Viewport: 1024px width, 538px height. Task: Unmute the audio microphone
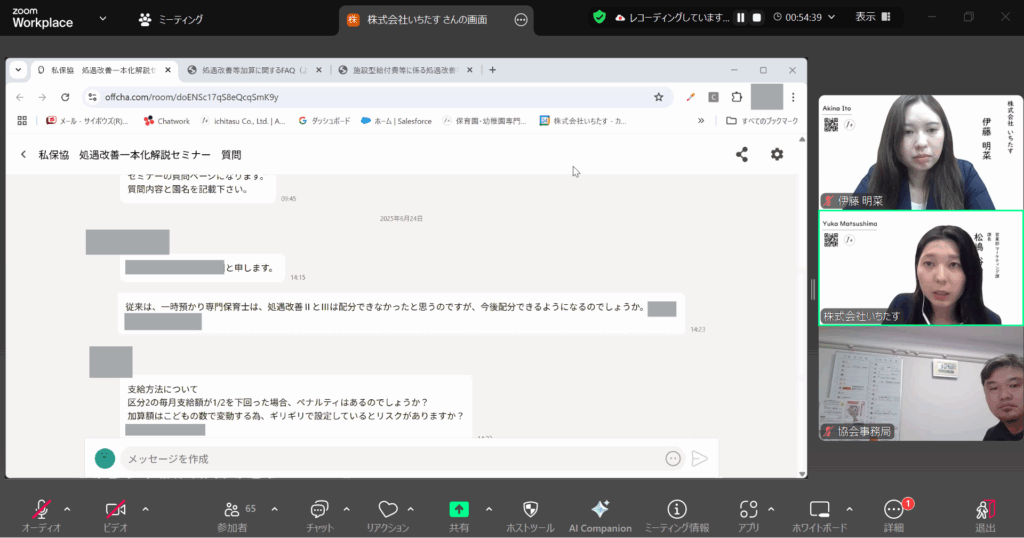(x=41, y=510)
